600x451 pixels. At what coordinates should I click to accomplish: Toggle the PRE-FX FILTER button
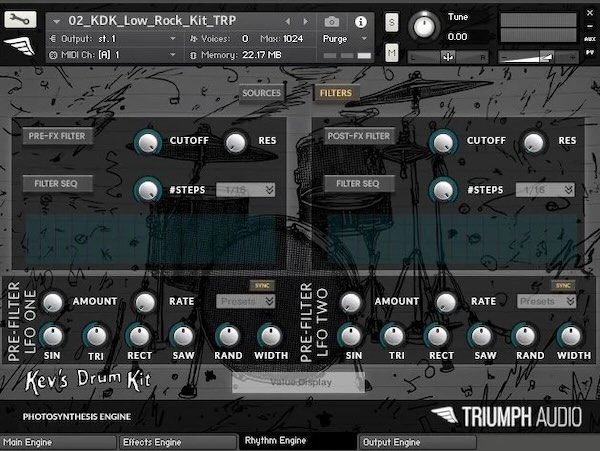pos(57,136)
